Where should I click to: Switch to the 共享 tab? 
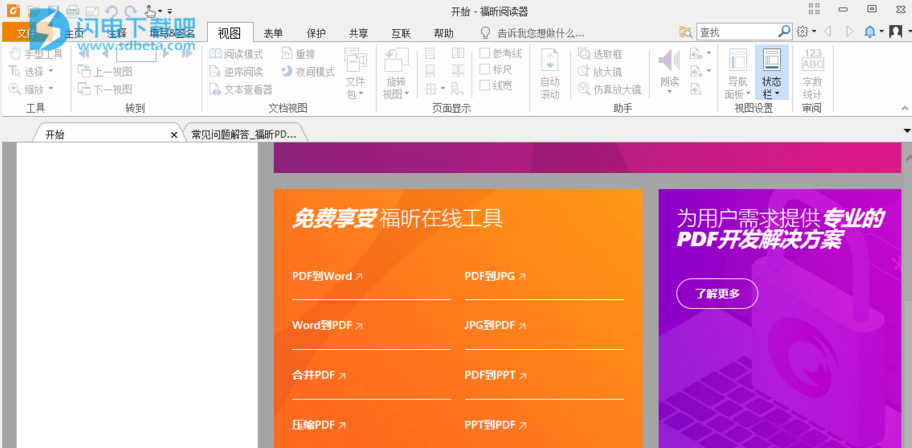[x=359, y=33]
